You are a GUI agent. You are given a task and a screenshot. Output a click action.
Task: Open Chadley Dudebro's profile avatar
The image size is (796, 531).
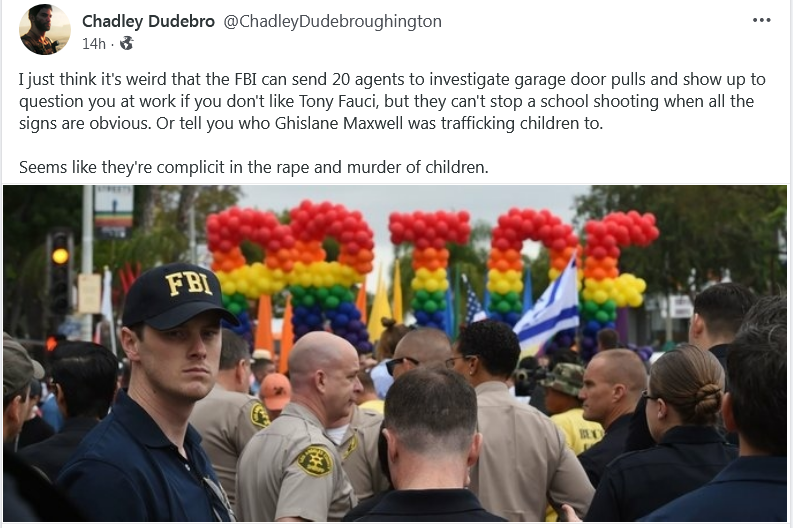click(x=45, y=29)
